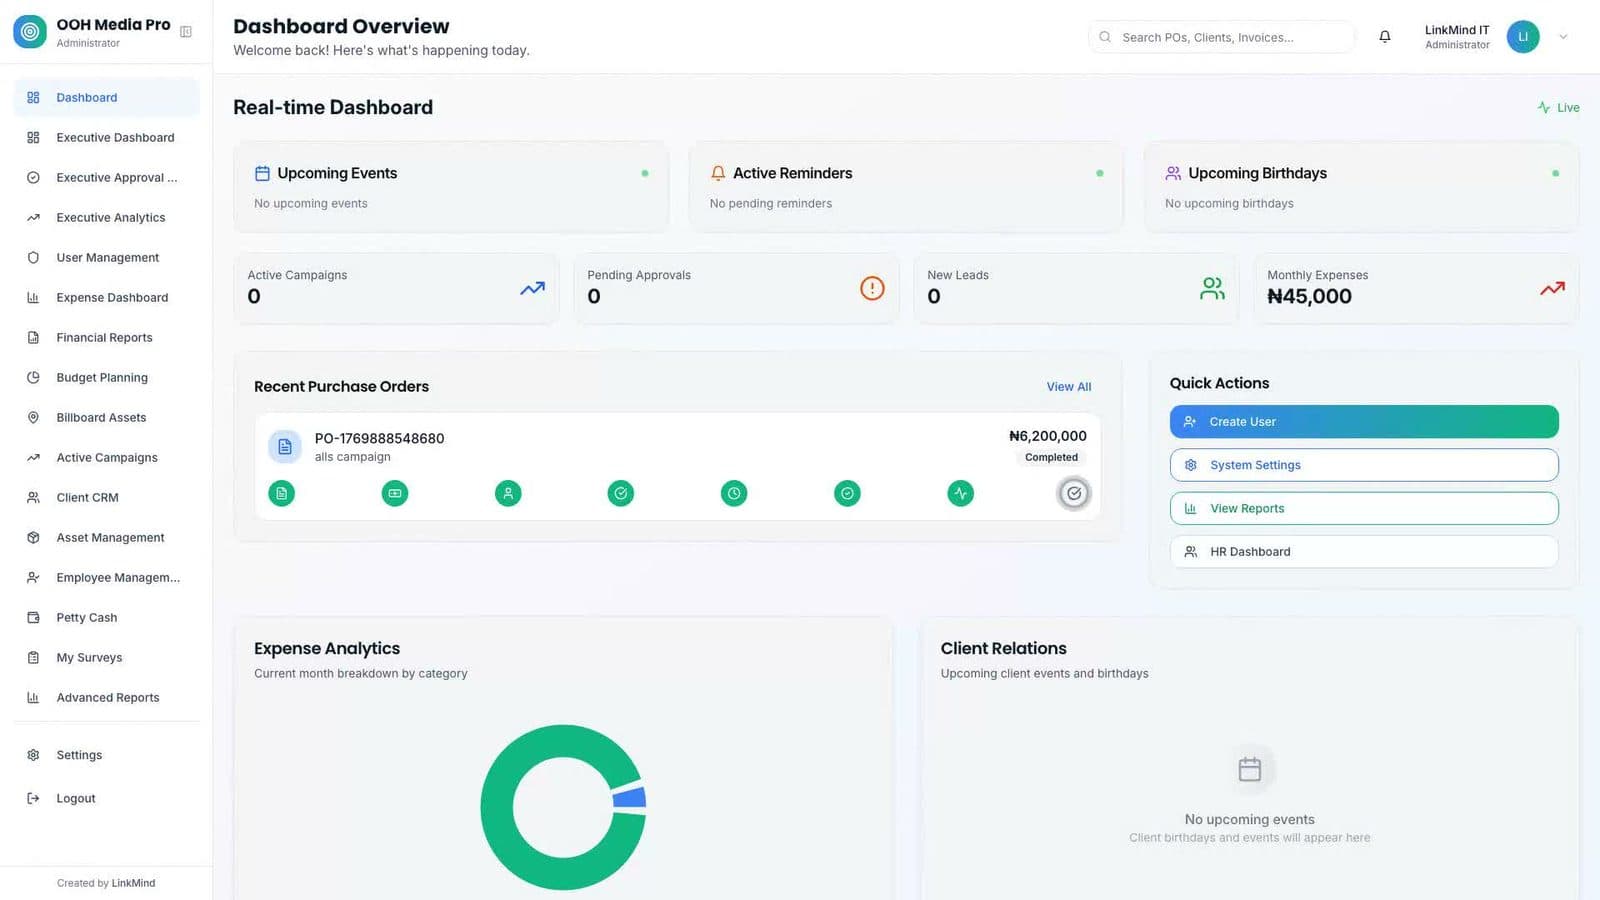Open notifications bell icon

[x=1385, y=37]
